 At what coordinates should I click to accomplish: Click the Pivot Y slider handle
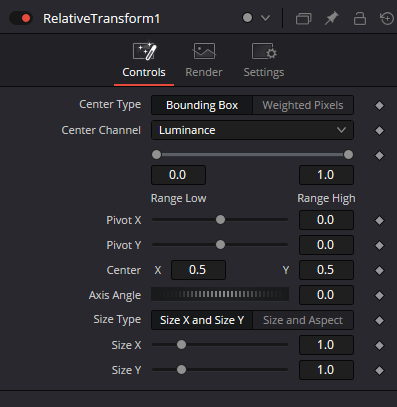[220, 245]
